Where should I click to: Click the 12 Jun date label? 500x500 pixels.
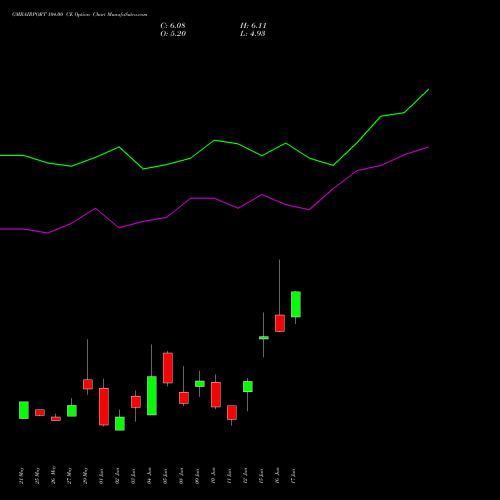(x=246, y=476)
